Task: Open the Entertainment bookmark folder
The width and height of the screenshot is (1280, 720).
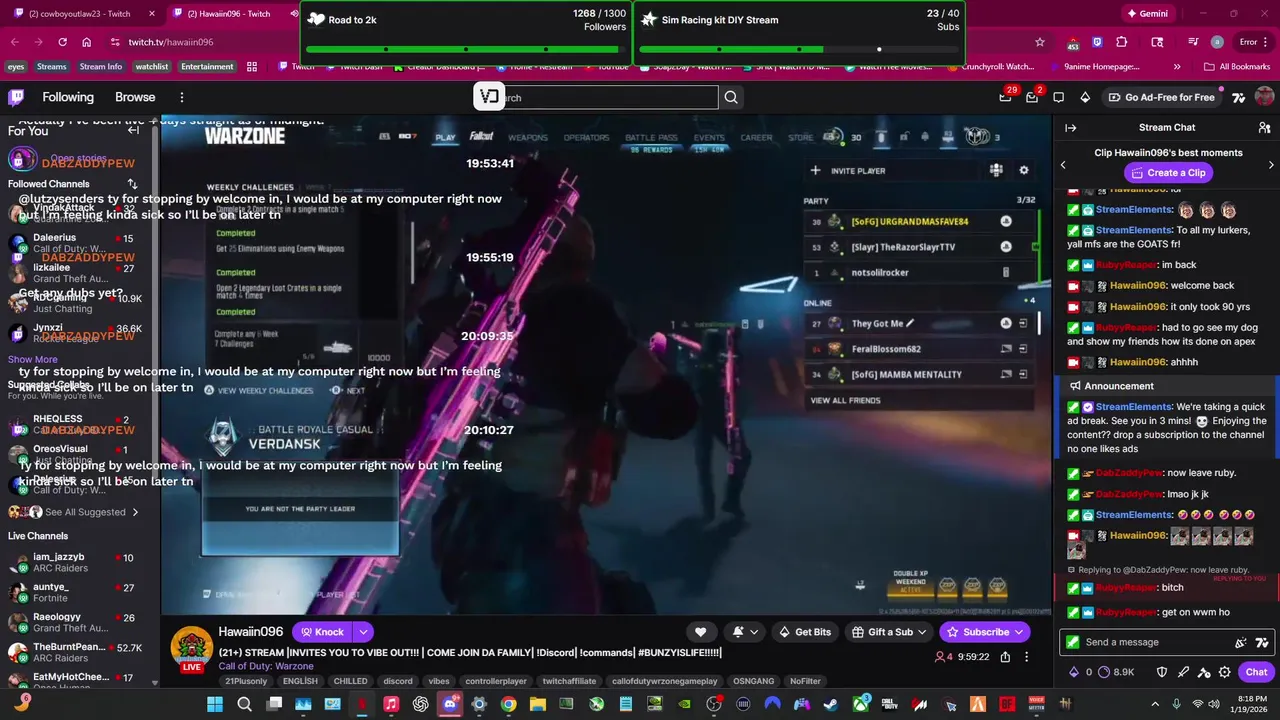Action: 207,67
